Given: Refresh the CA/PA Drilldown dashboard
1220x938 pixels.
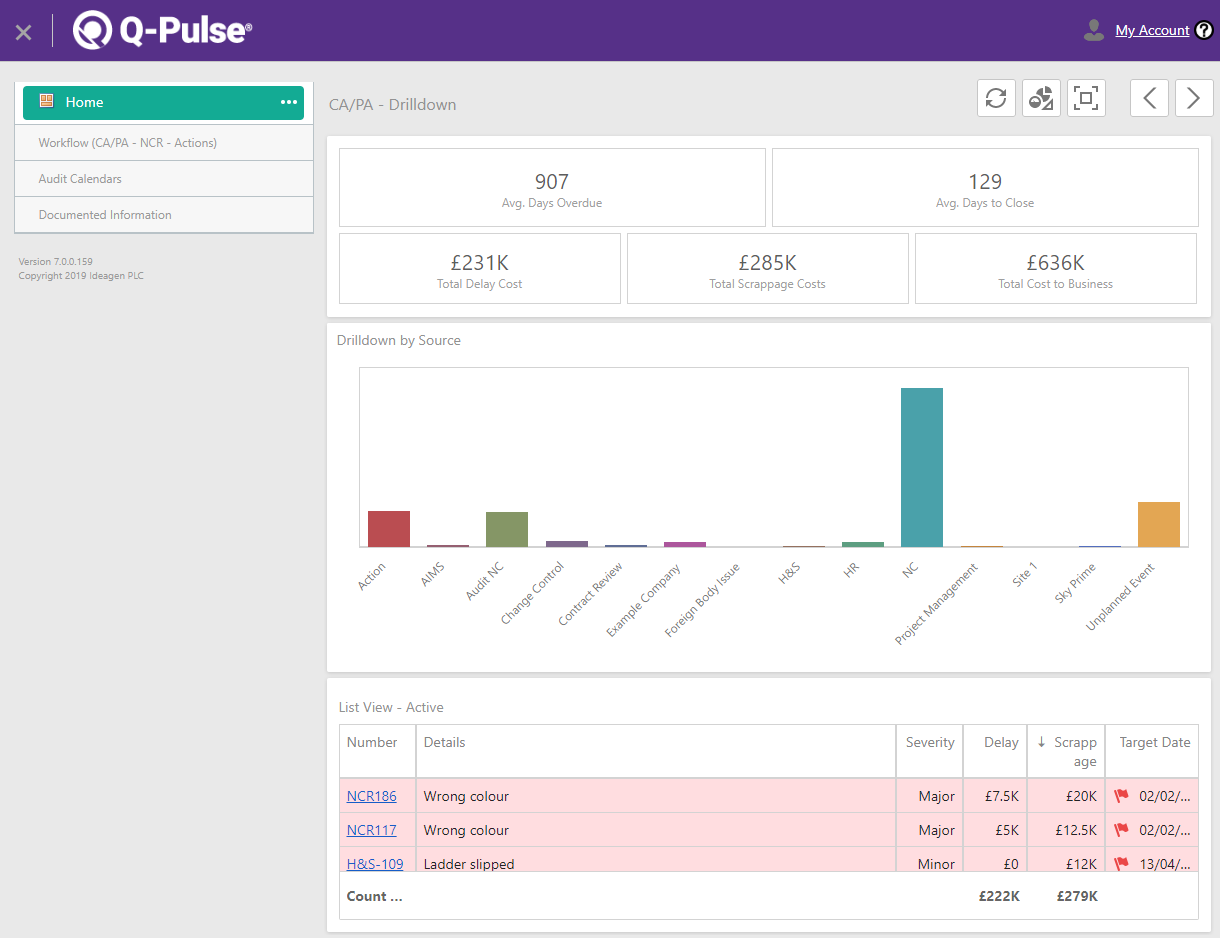Looking at the screenshot, I should [996, 97].
